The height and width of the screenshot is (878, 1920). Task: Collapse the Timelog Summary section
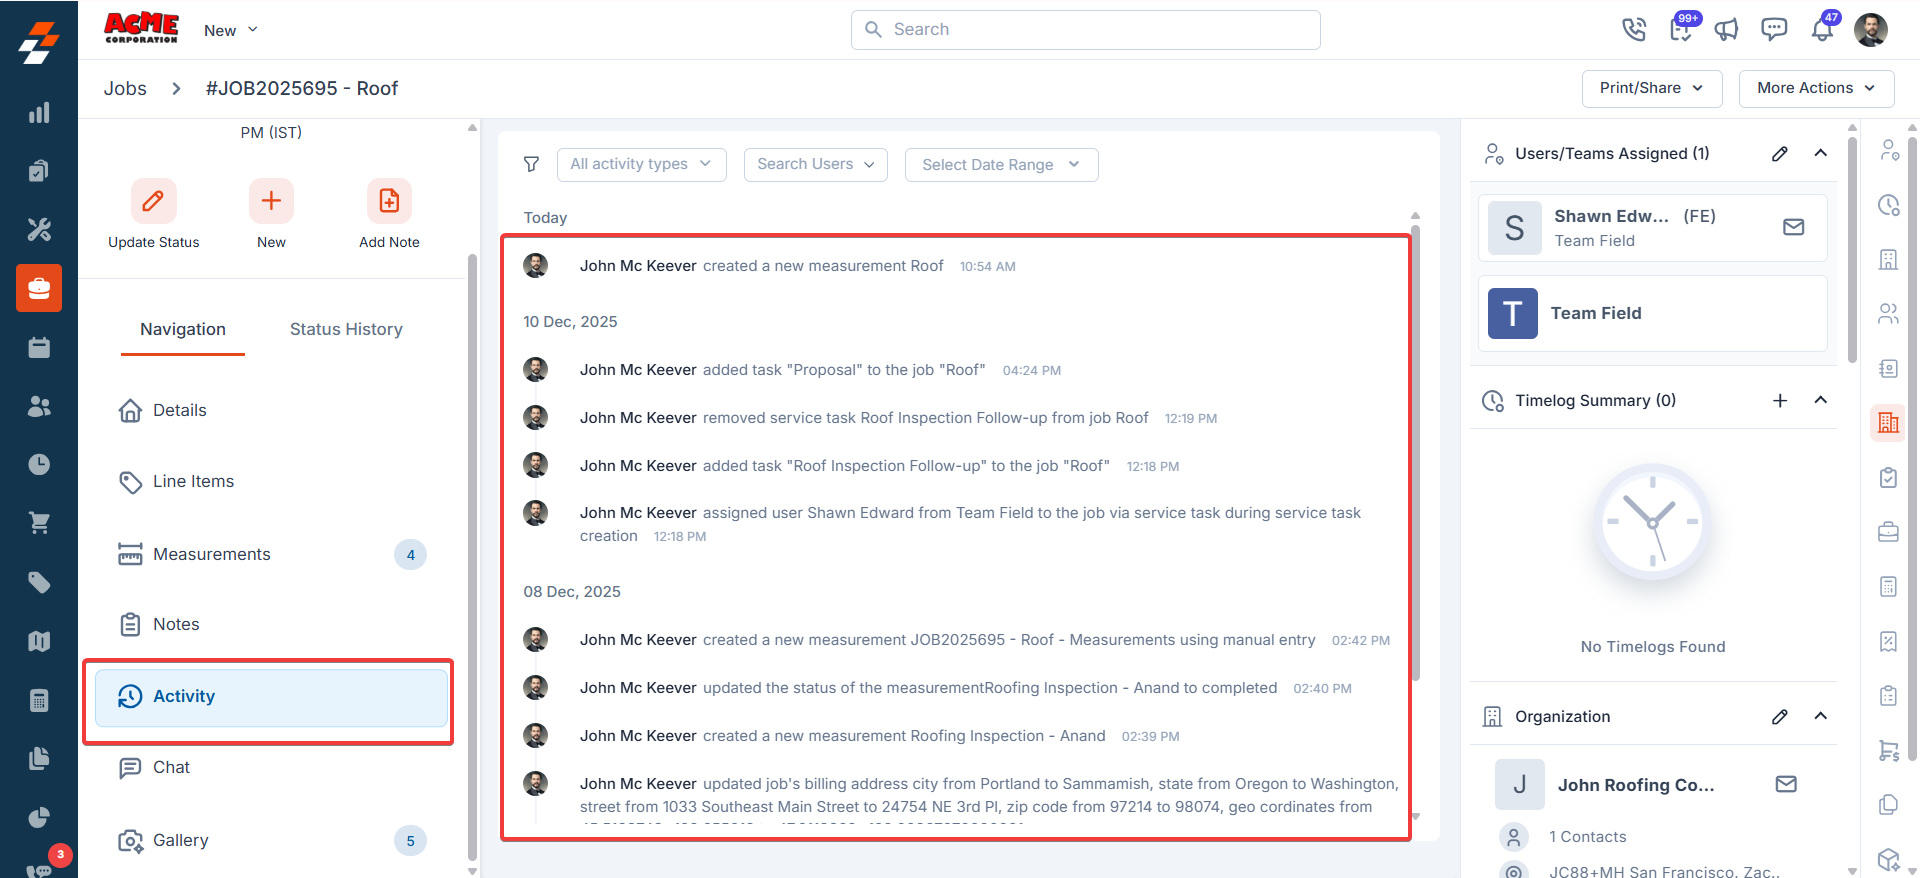[x=1821, y=400]
